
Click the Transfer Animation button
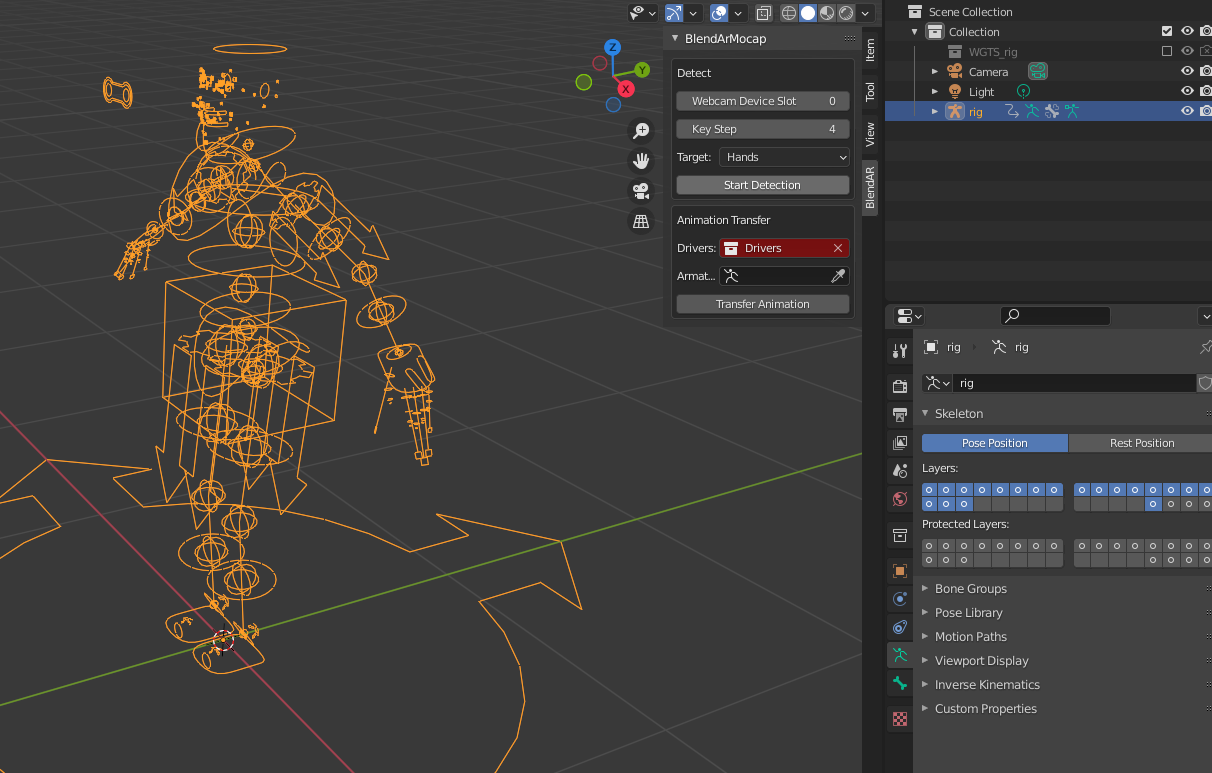coord(762,304)
